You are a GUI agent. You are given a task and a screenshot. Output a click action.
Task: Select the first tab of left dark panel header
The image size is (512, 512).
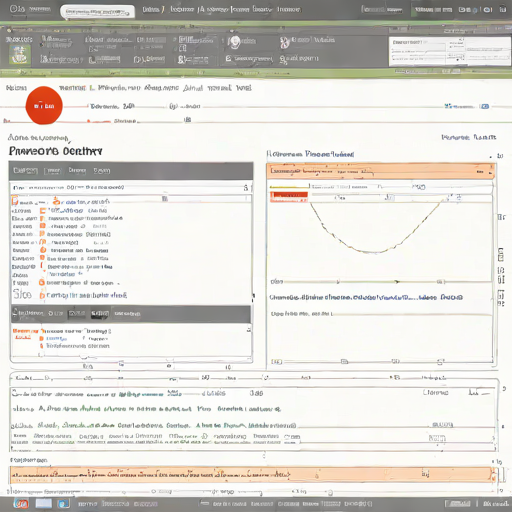[25, 171]
